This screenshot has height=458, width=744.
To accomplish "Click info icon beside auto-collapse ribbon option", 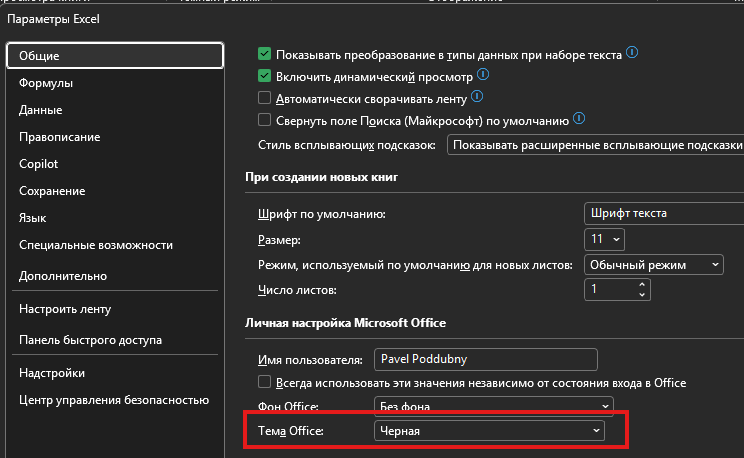I will (477, 96).
